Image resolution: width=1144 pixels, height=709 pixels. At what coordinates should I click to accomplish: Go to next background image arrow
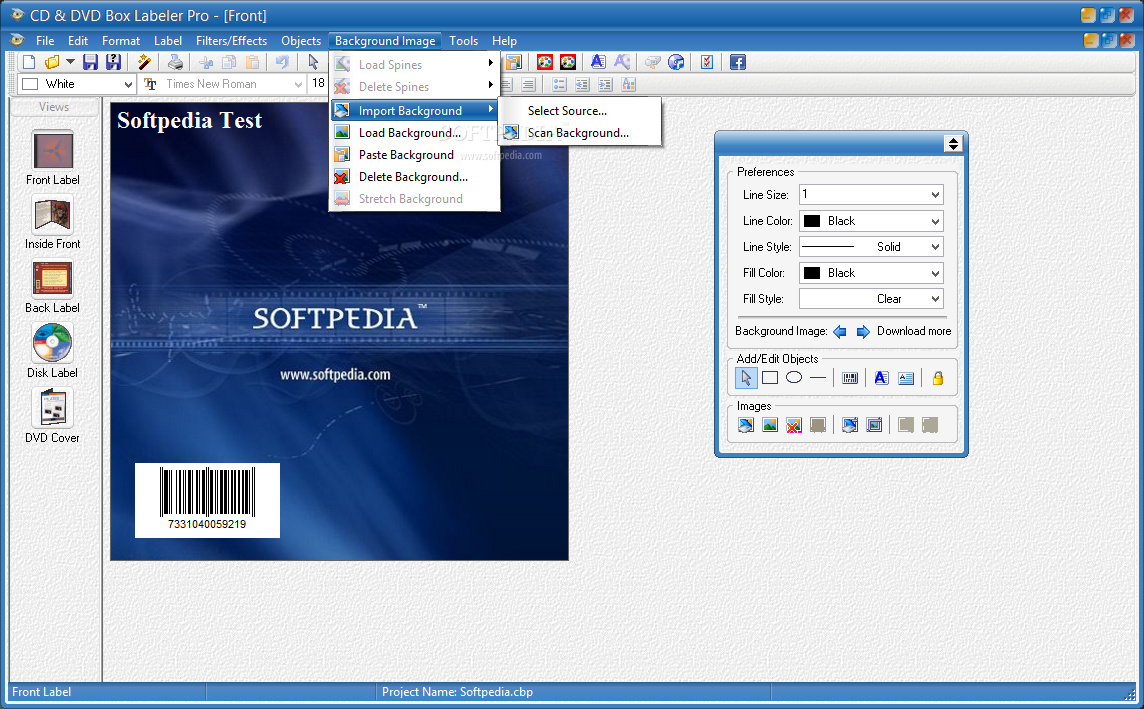click(863, 332)
